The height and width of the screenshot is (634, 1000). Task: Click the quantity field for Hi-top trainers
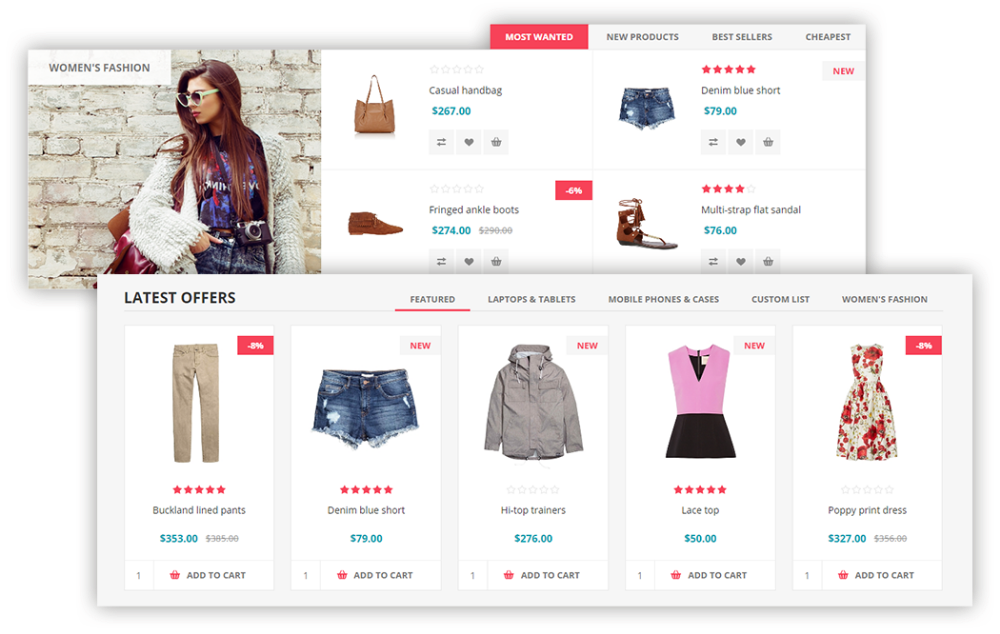pos(472,575)
